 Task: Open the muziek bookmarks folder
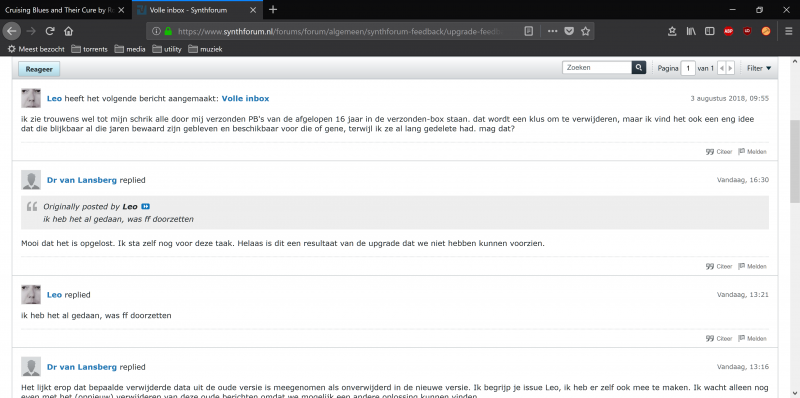pyautogui.click(x=205, y=49)
